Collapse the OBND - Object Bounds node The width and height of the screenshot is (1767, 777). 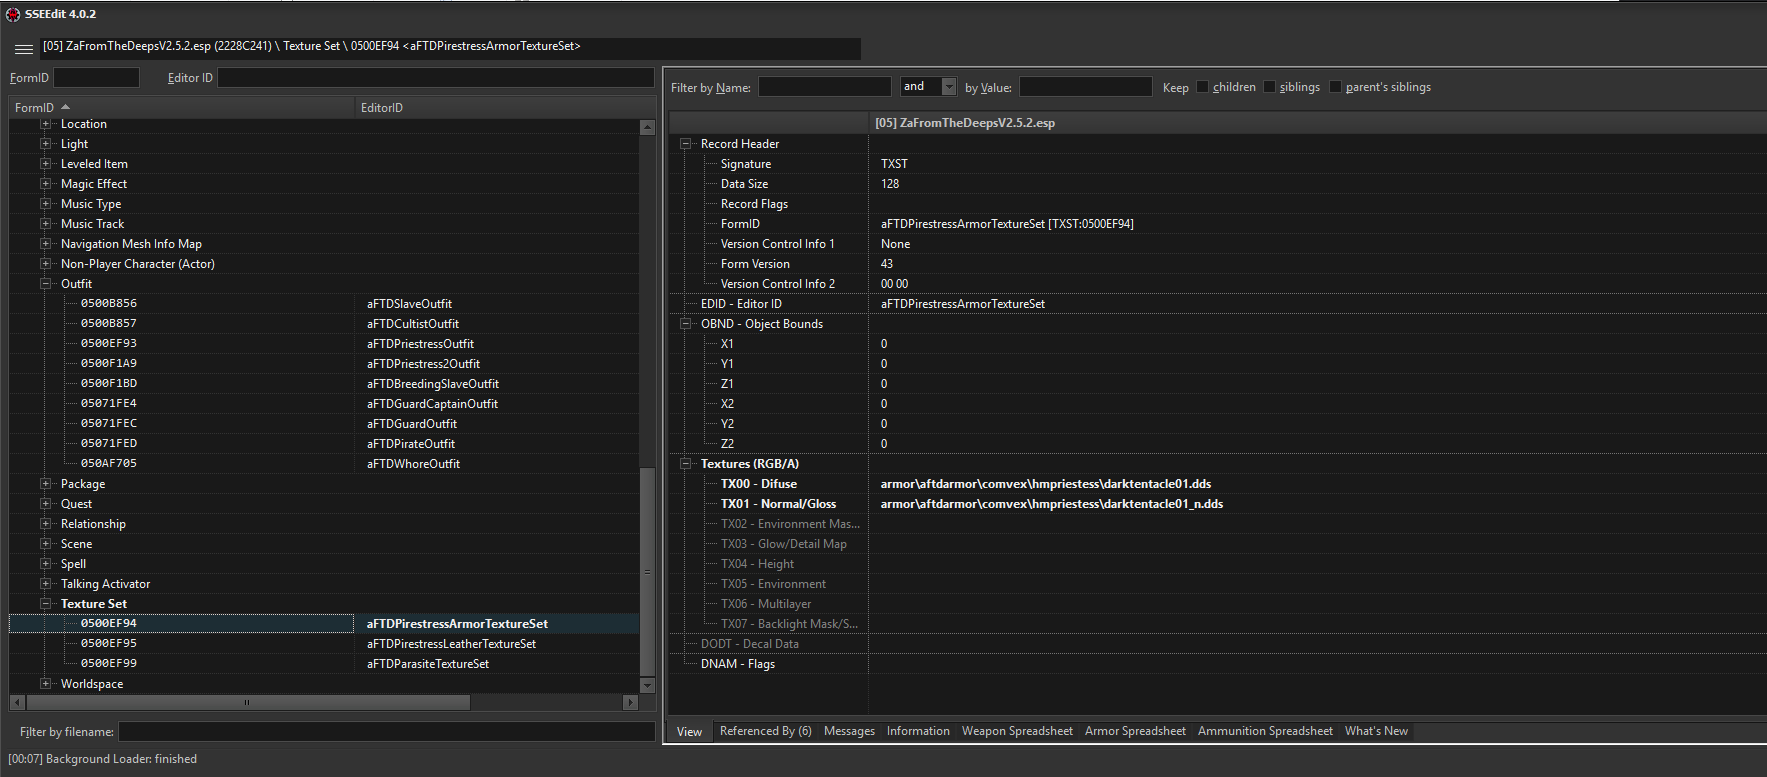[x=686, y=324]
